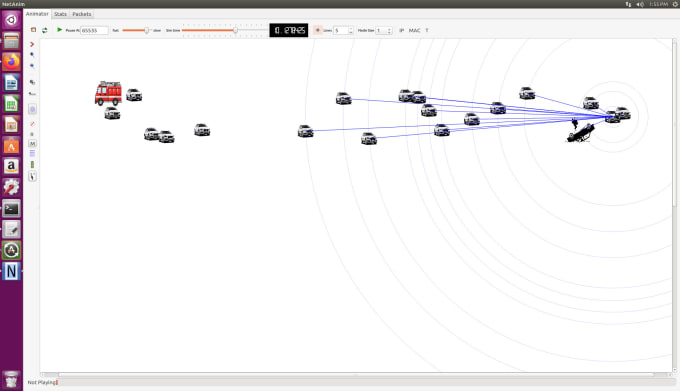Click the open XML trace file icon
This screenshot has width=680, height=391.
33,30
